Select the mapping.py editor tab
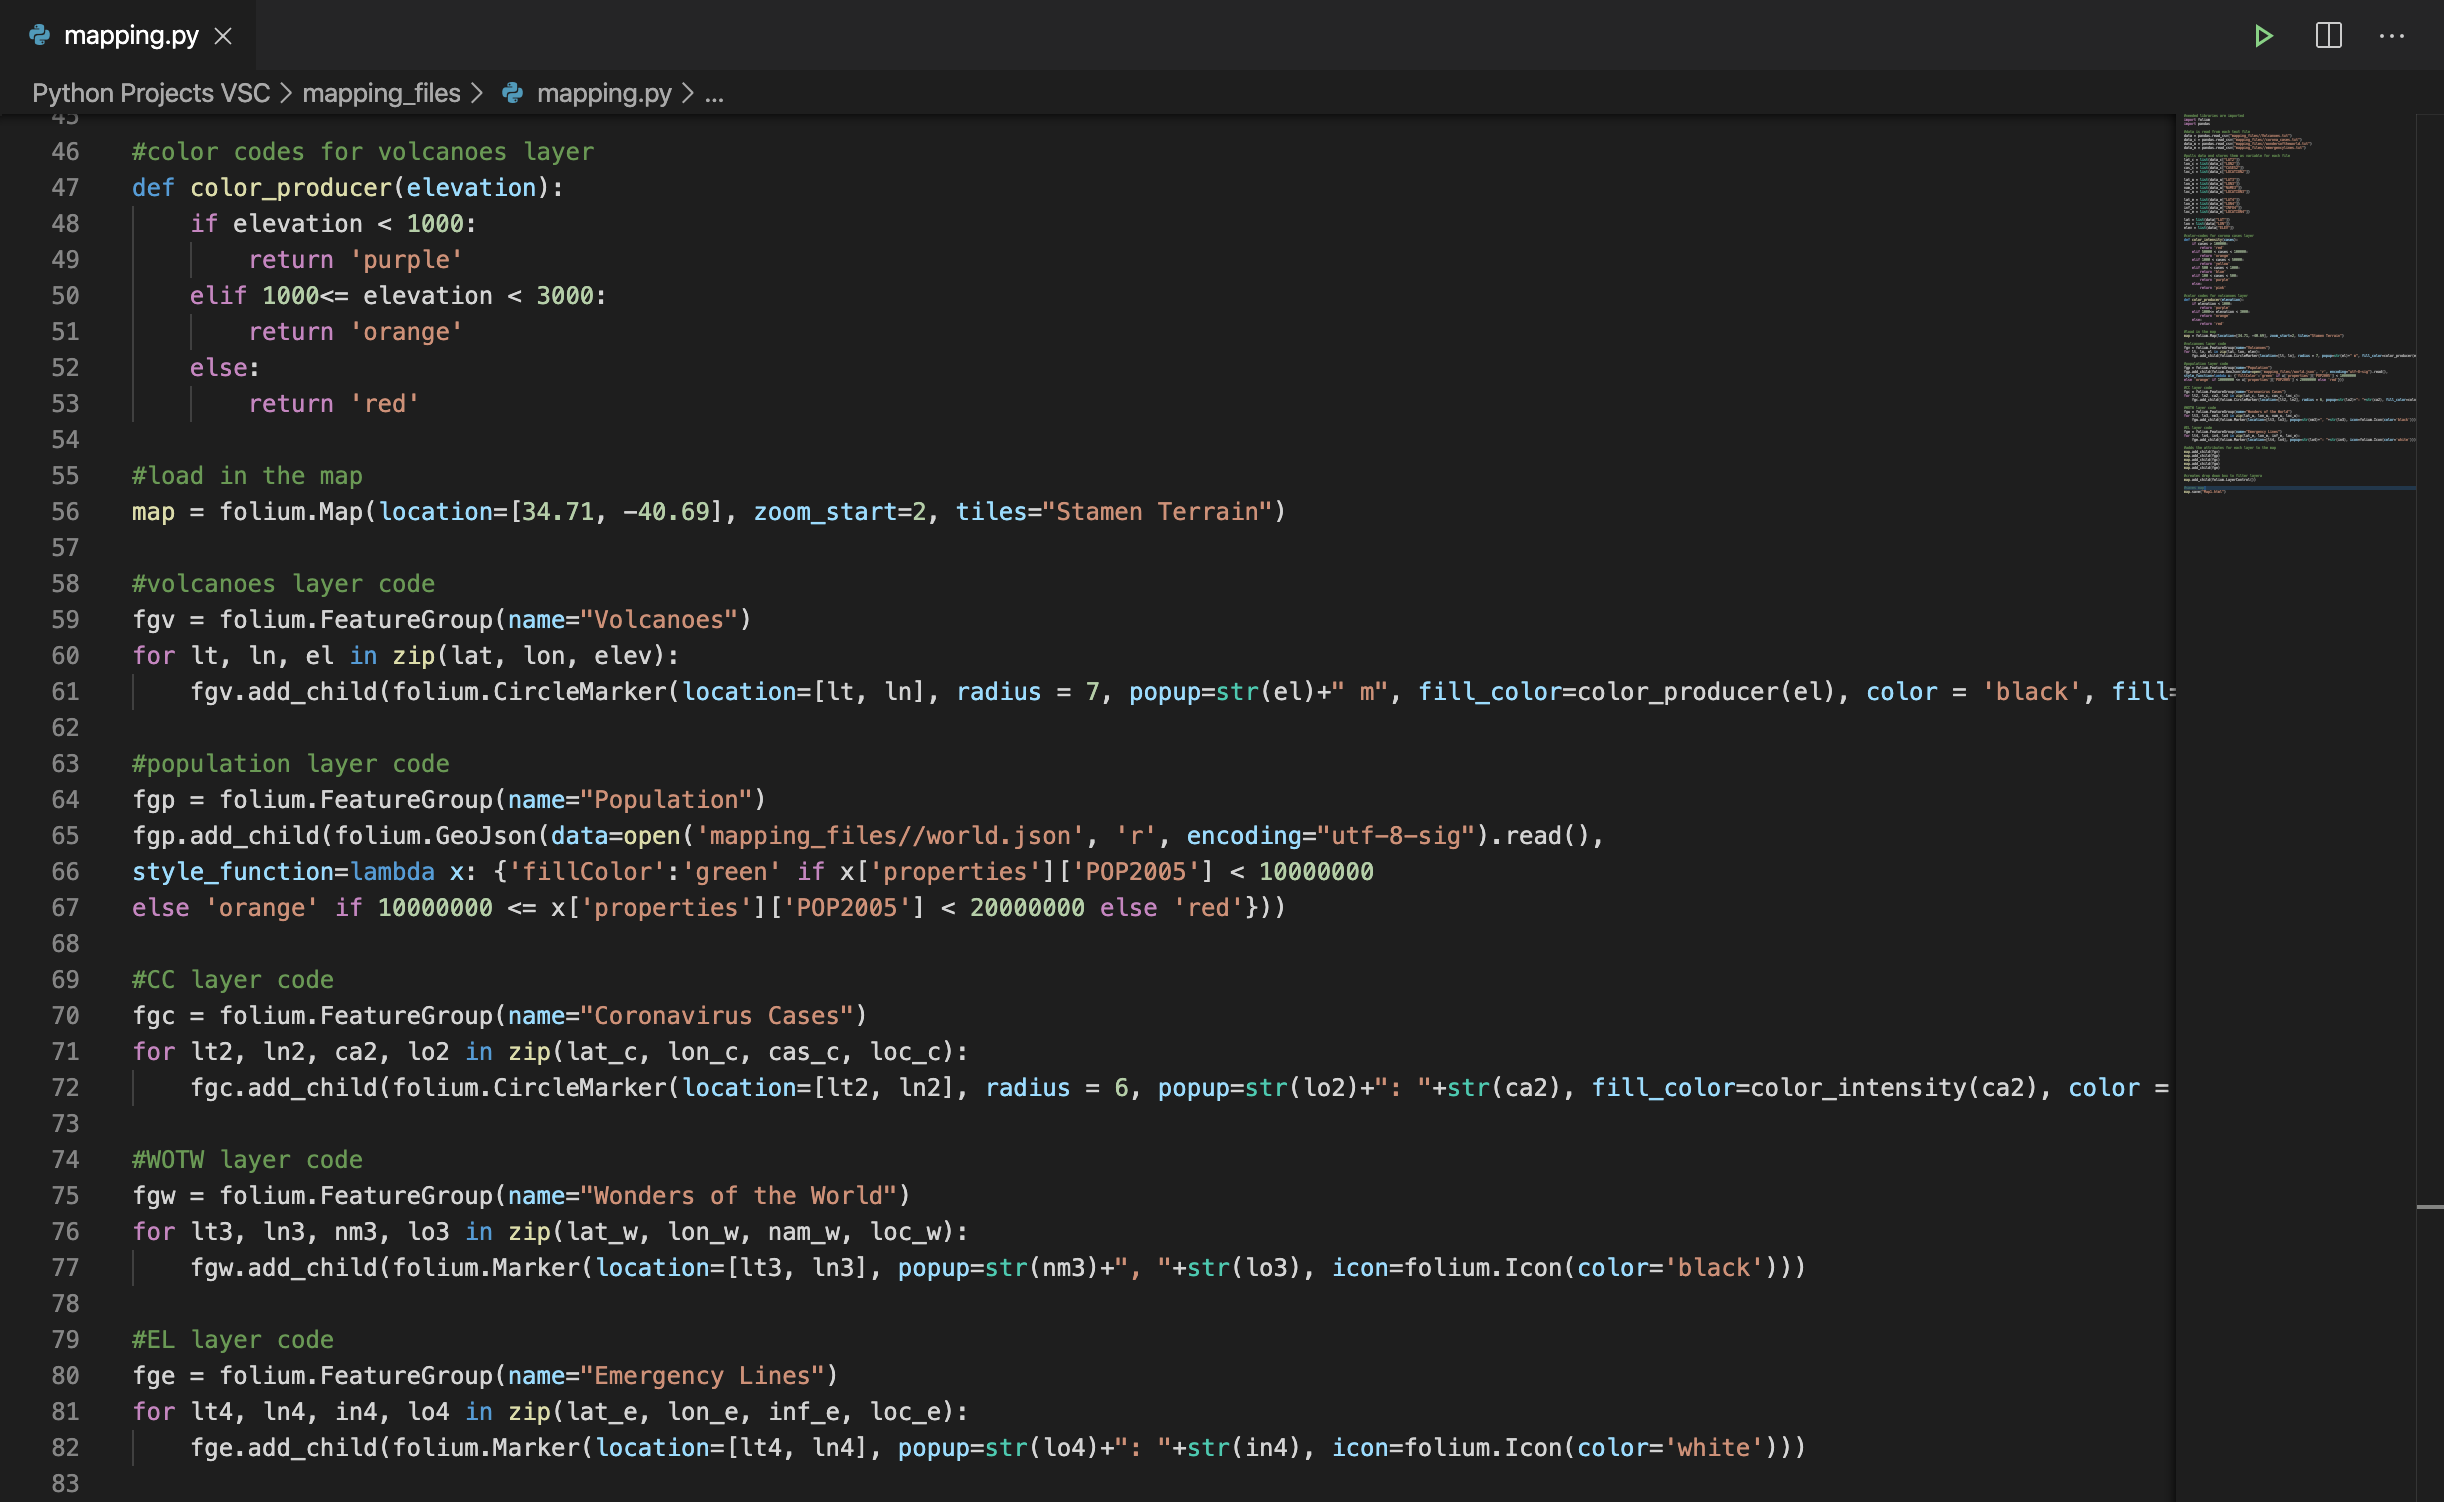 pyautogui.click(x=131, y=36)
